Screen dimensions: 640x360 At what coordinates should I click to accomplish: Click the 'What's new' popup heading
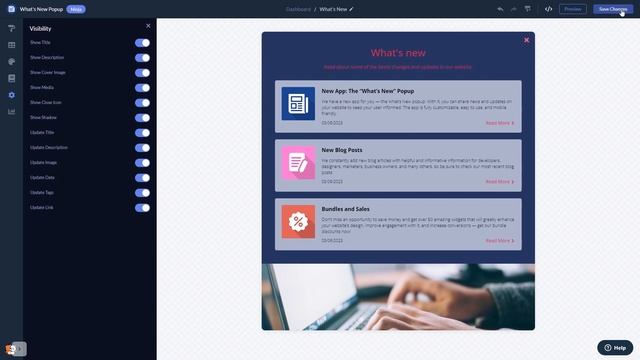(398, 53)
